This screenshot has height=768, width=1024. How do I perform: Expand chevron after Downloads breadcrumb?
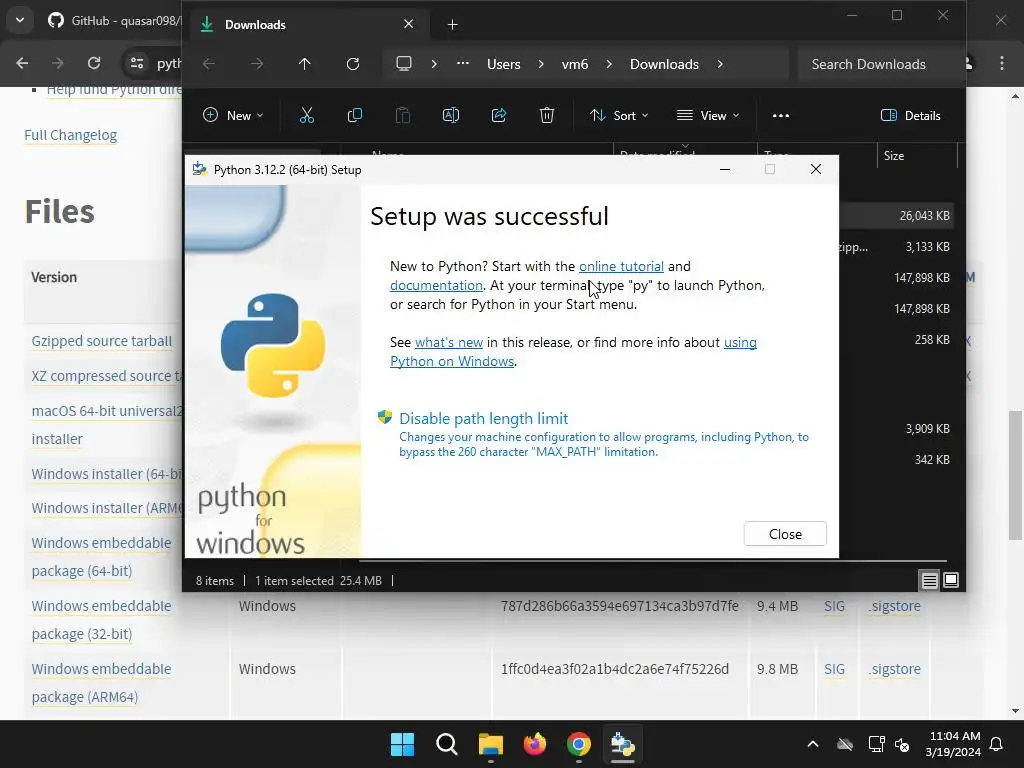[x=720, y=64]
